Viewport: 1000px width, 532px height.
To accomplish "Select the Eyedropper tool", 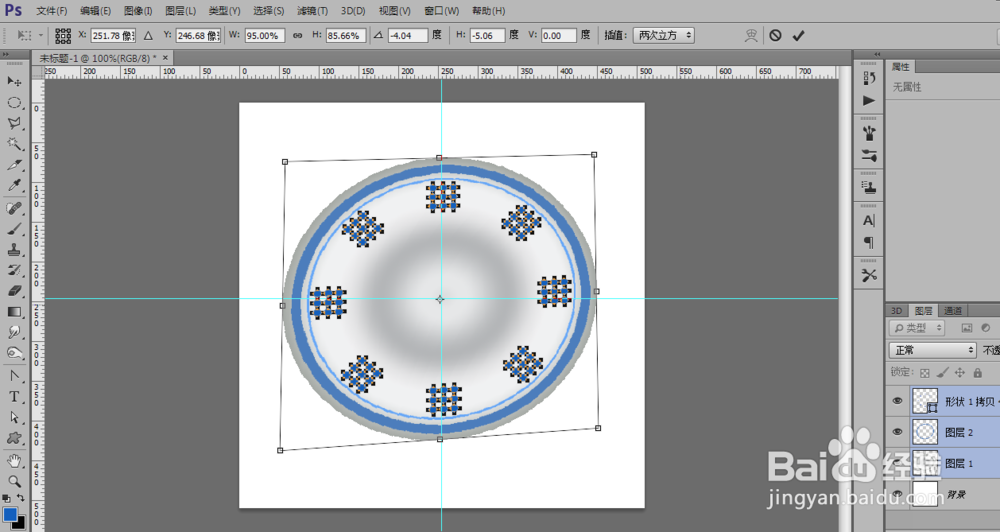I will pyautogui.click(x=14, y=186).
